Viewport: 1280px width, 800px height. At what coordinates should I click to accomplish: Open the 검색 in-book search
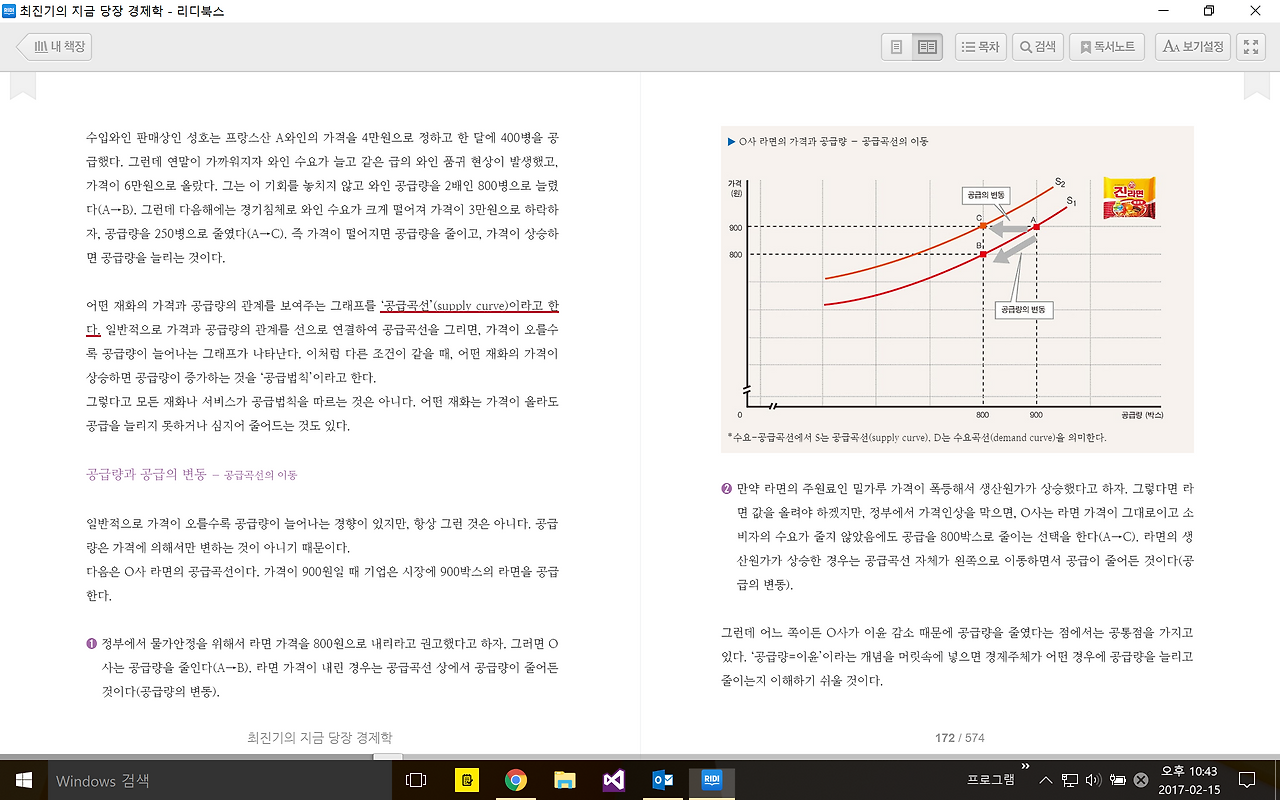(1037, 46)
